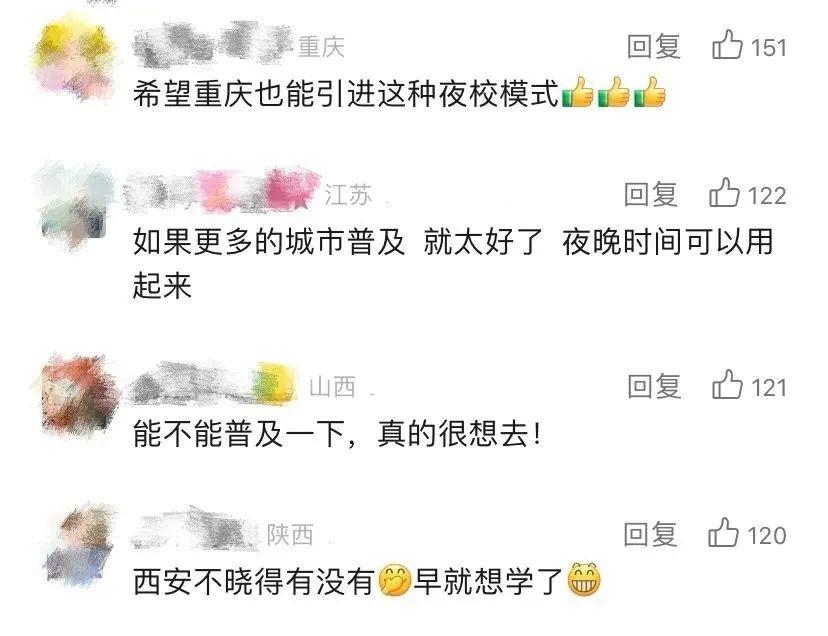Like the Chongqing comment with 151 likes

(727, 45)
